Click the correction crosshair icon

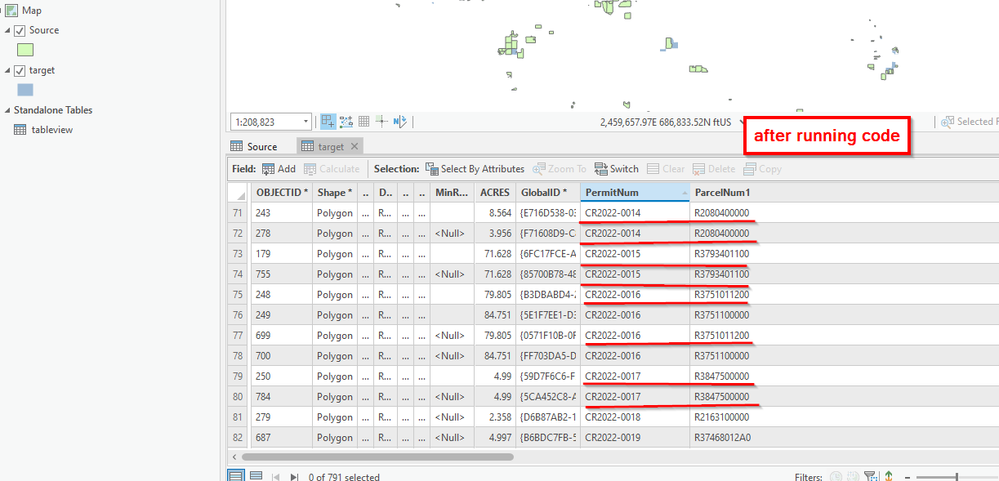382,121
